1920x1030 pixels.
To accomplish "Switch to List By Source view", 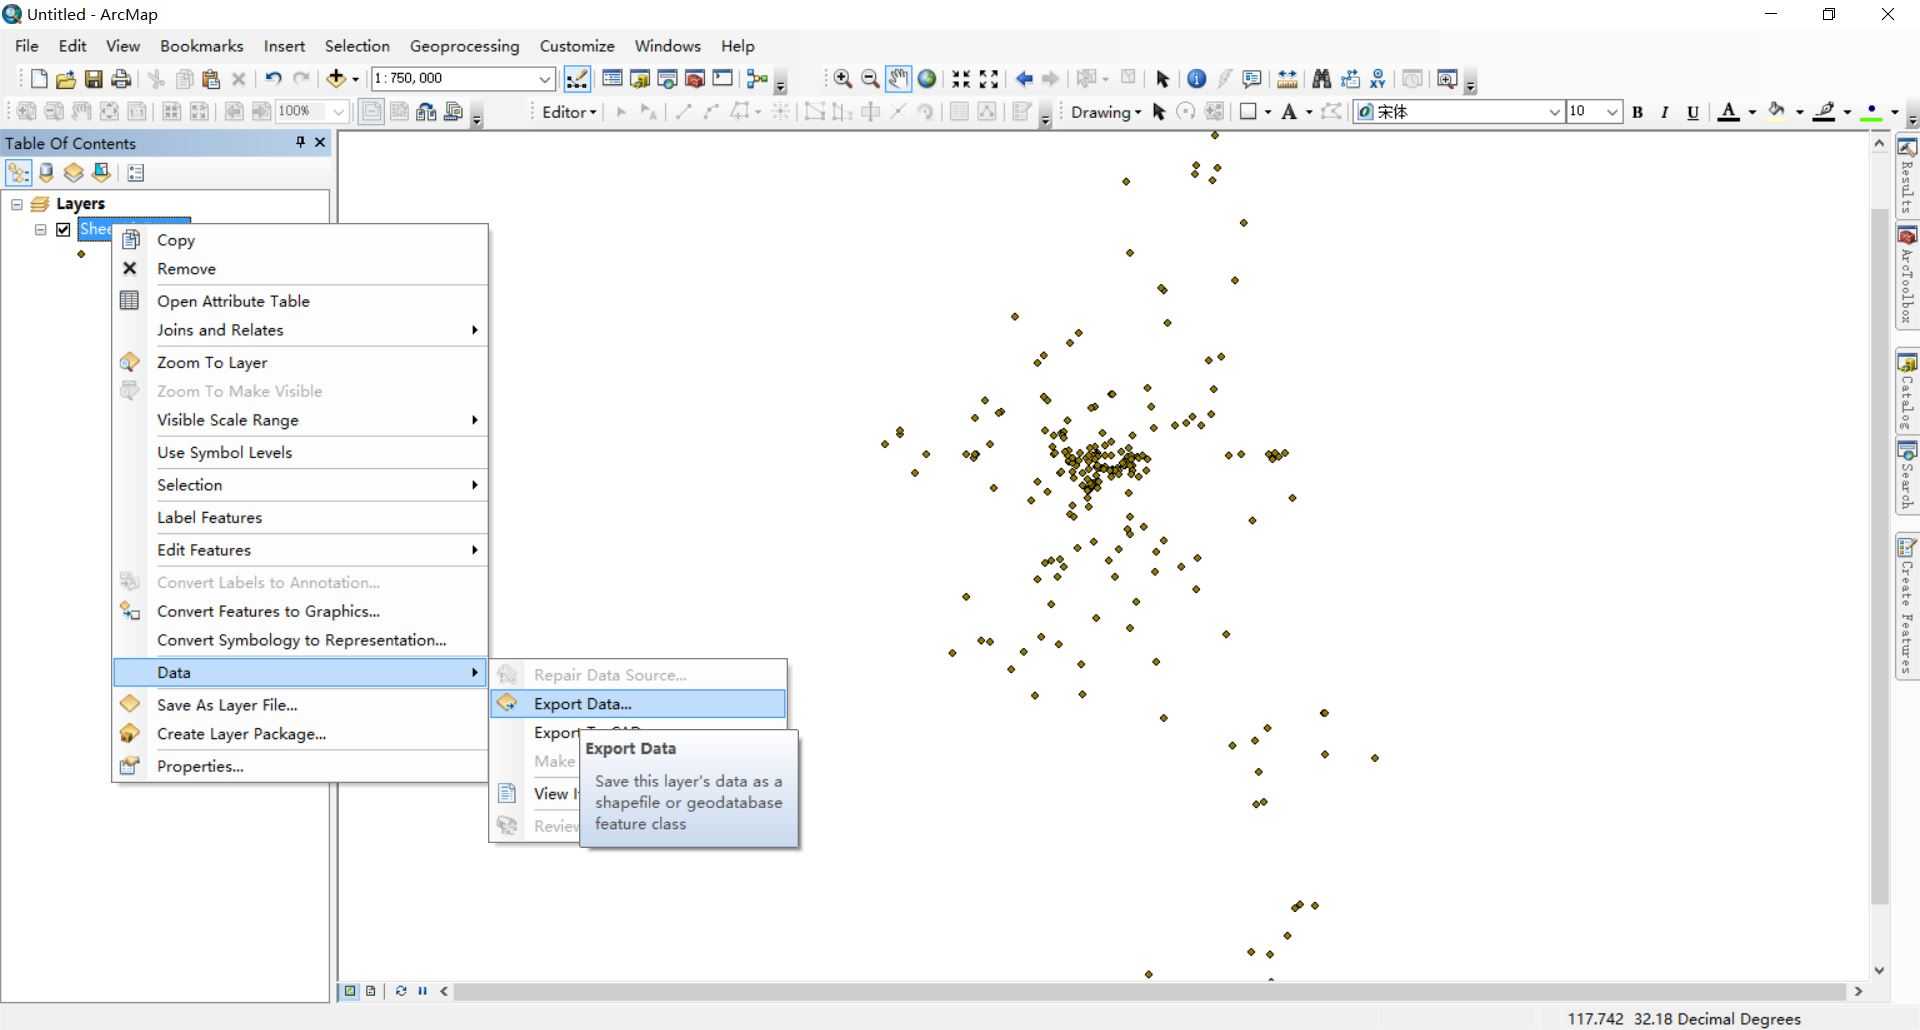I will click(46, 173).
